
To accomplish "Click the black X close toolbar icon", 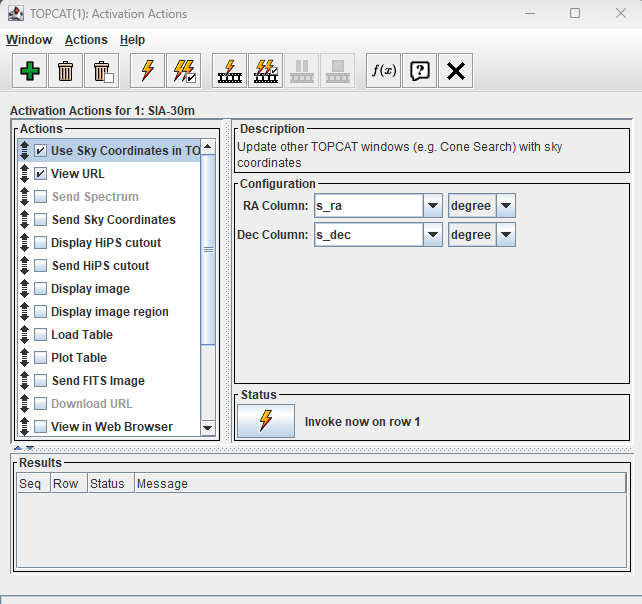I will (455, 71).
